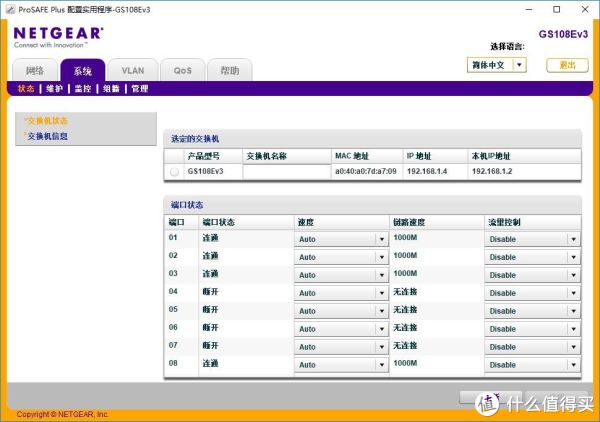Open port 02 speed Auto dropdown
The width and height of the screenshot is (600, 422).
(x=341, y=257)
